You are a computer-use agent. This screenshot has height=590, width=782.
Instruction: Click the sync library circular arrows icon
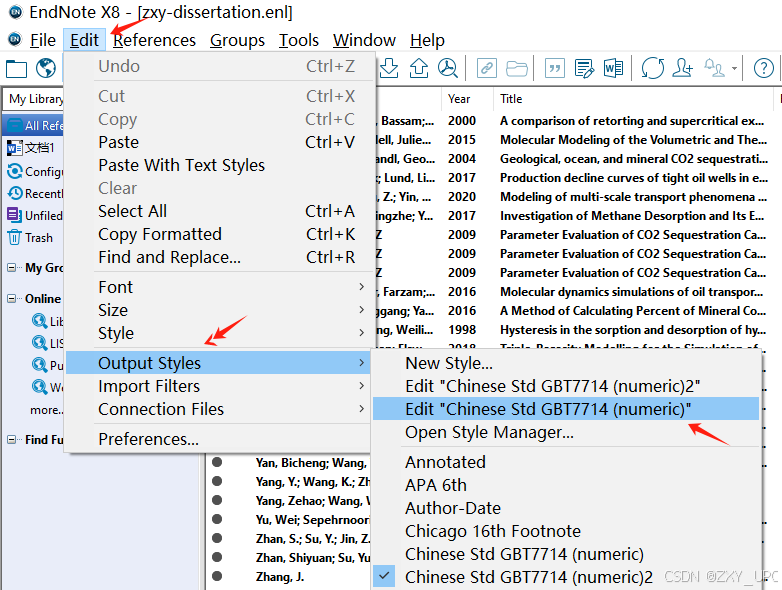[652, 68]
